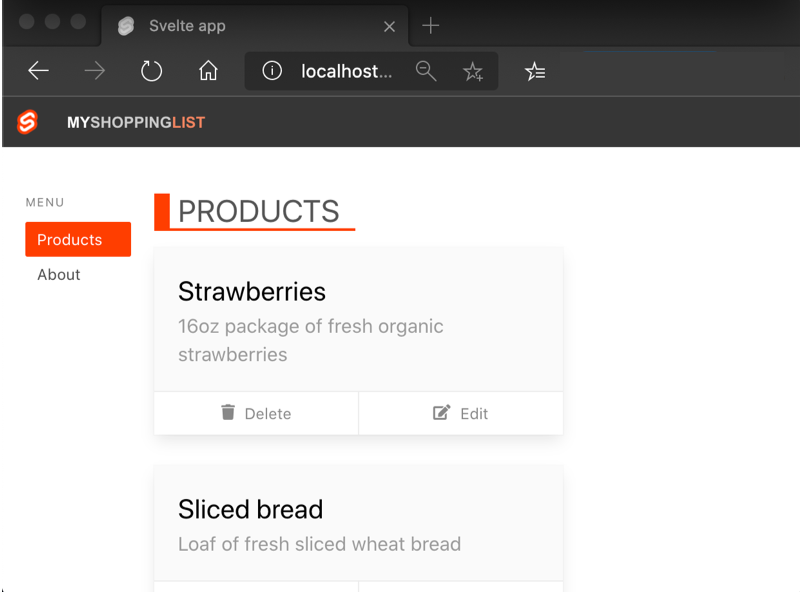Open the About page from the sidebar
800x592 pixels.
click(x=58, y=274)
